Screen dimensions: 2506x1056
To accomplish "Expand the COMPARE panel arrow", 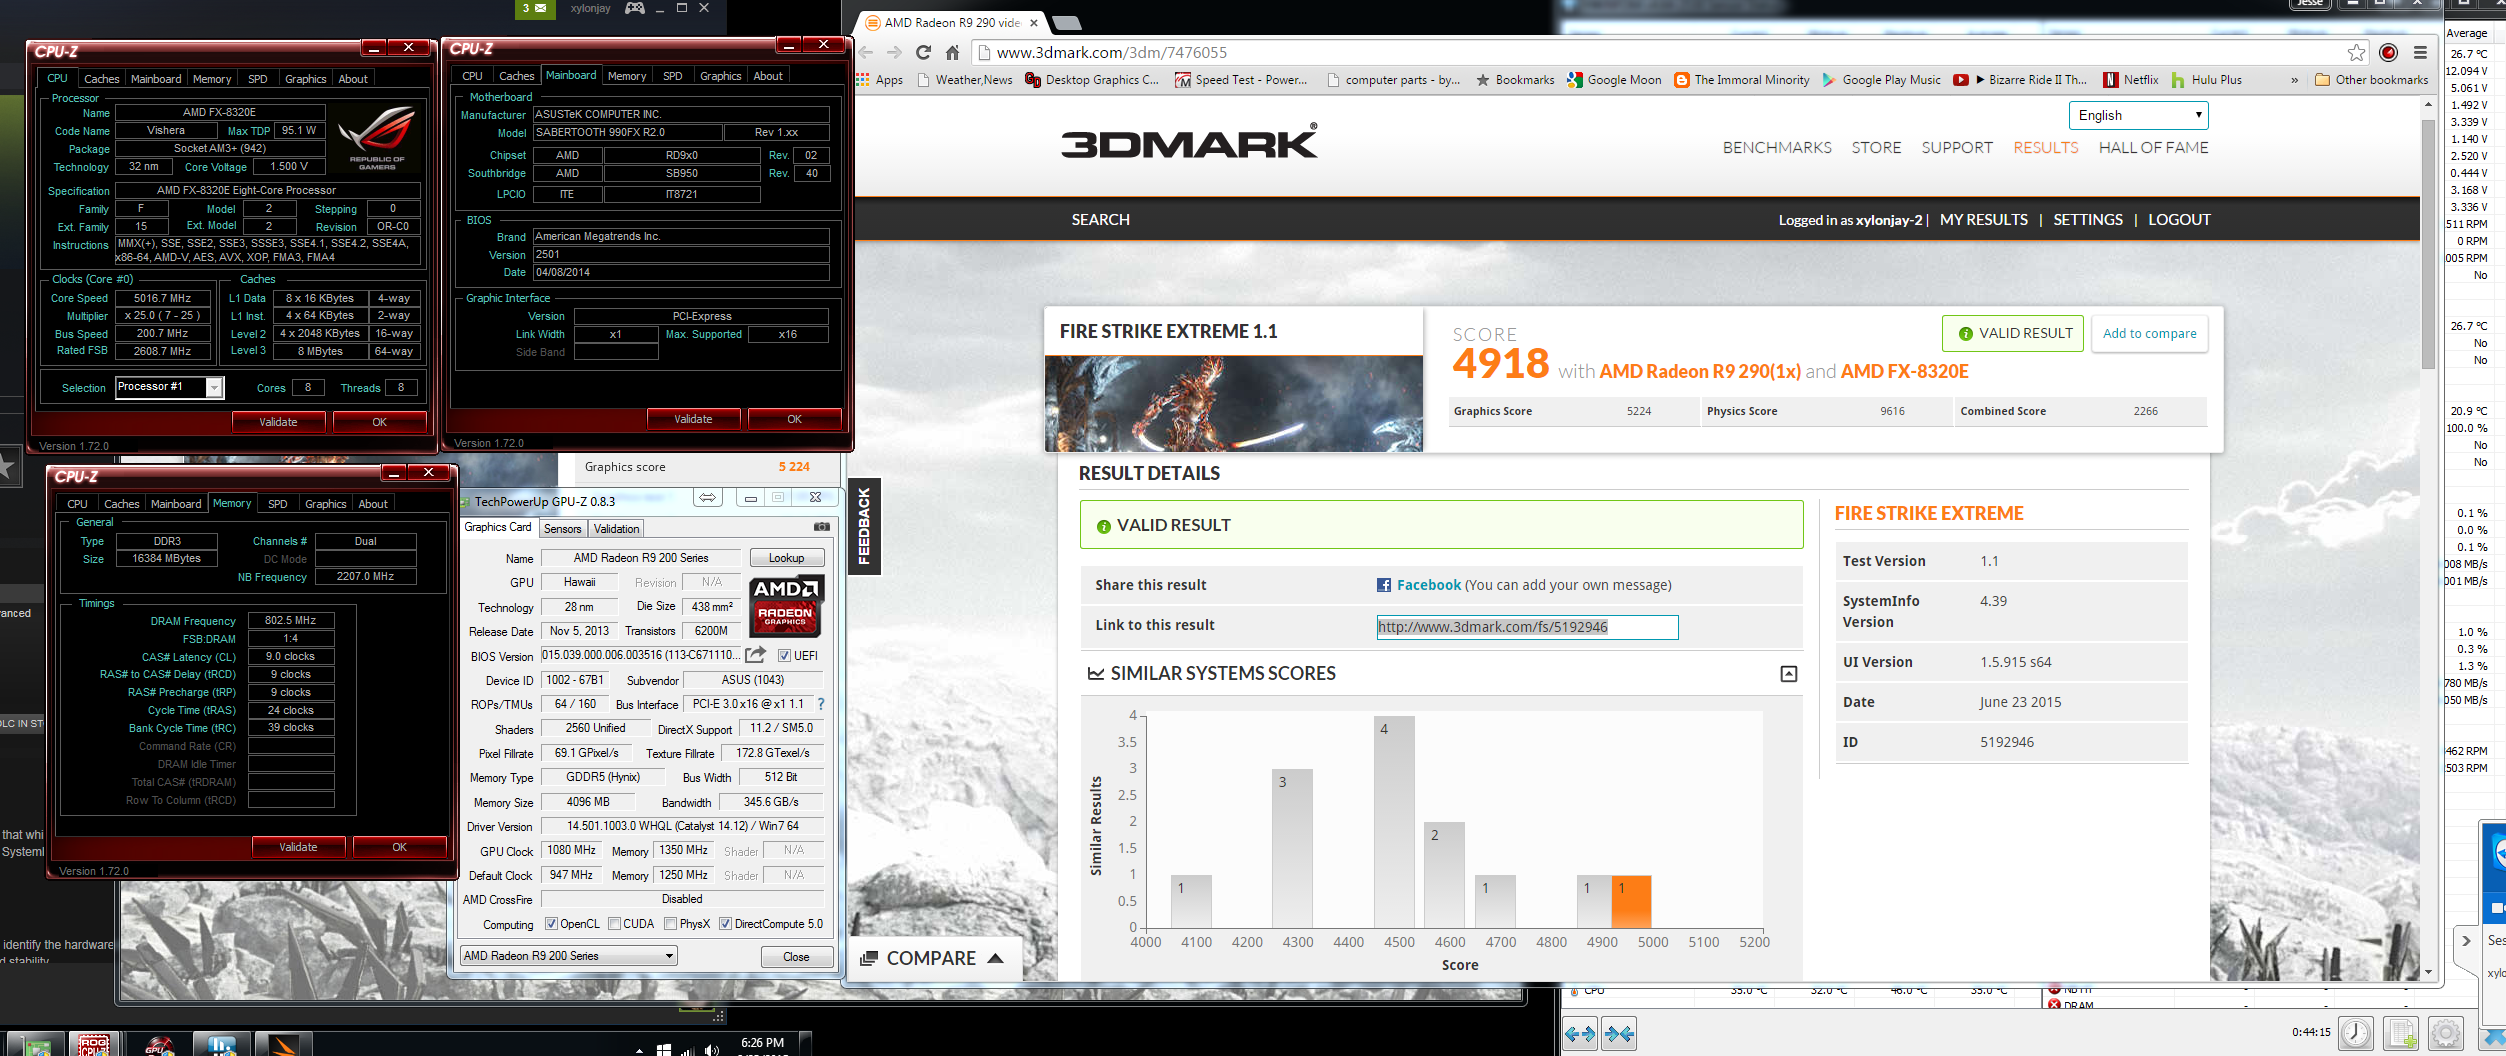I will [x=995, y=958].
